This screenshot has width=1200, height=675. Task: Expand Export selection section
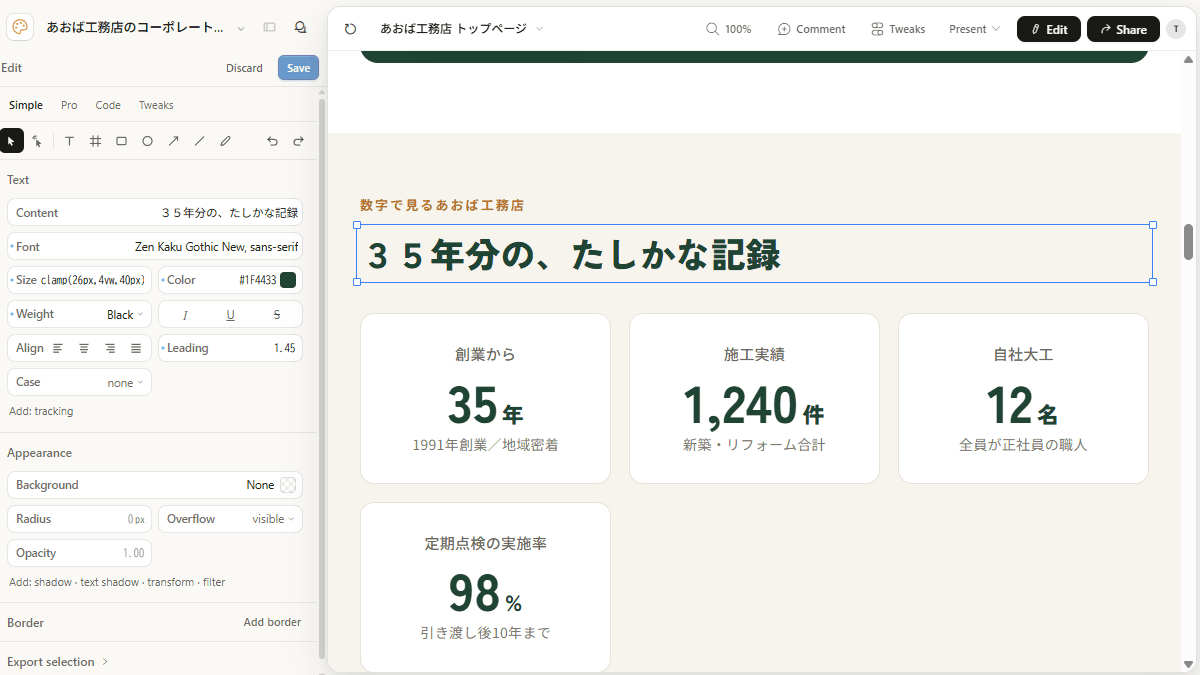(57, 662)
